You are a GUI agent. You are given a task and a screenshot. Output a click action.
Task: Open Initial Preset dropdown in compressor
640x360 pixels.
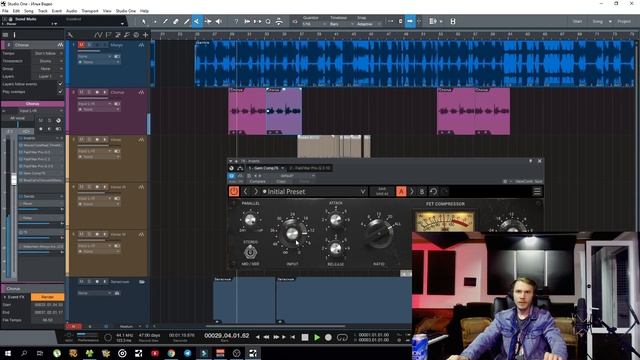click(x=362, y=191)
